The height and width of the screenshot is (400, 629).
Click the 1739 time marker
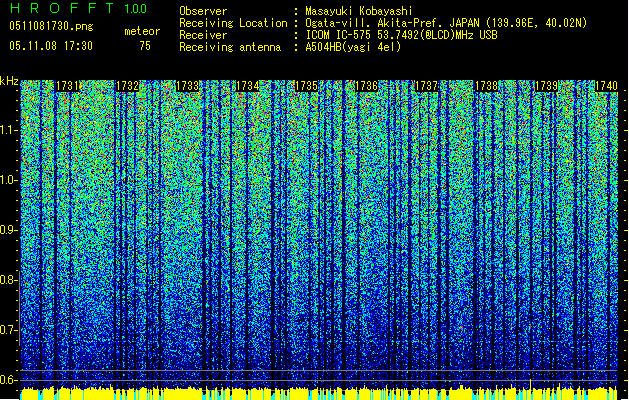pyautogui.click(x=546, y=86)
